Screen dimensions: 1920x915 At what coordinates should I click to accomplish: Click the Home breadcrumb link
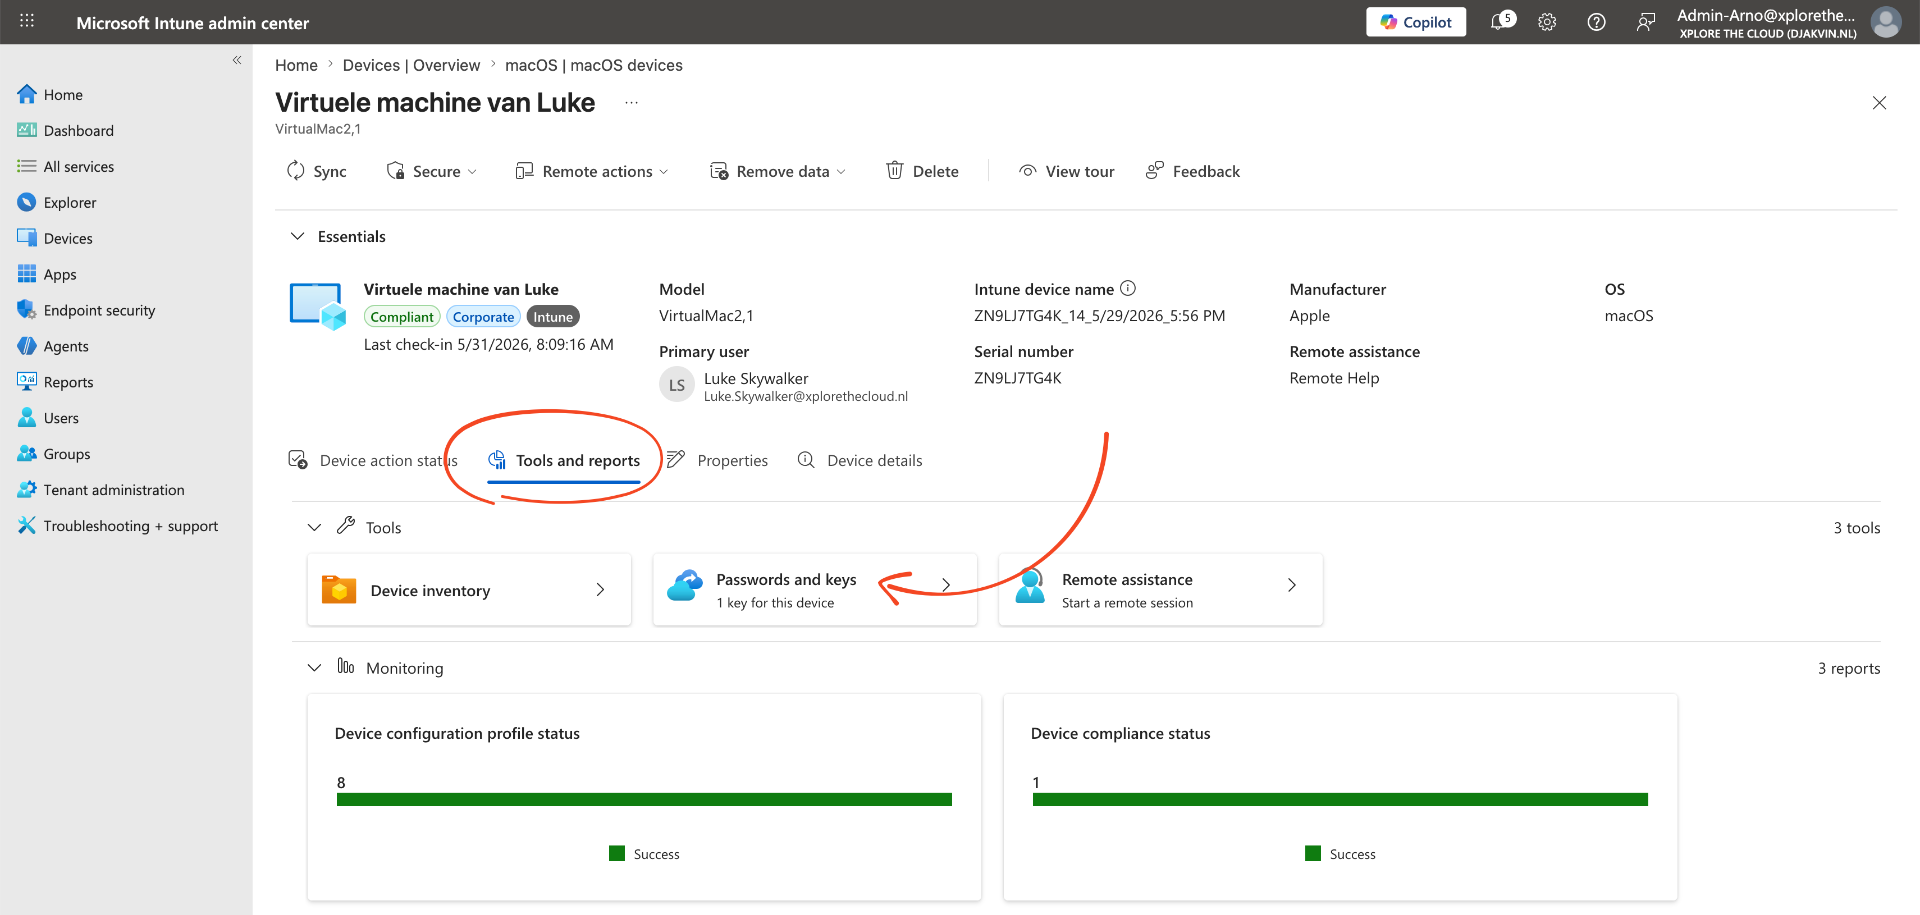(x=296, y=65)
